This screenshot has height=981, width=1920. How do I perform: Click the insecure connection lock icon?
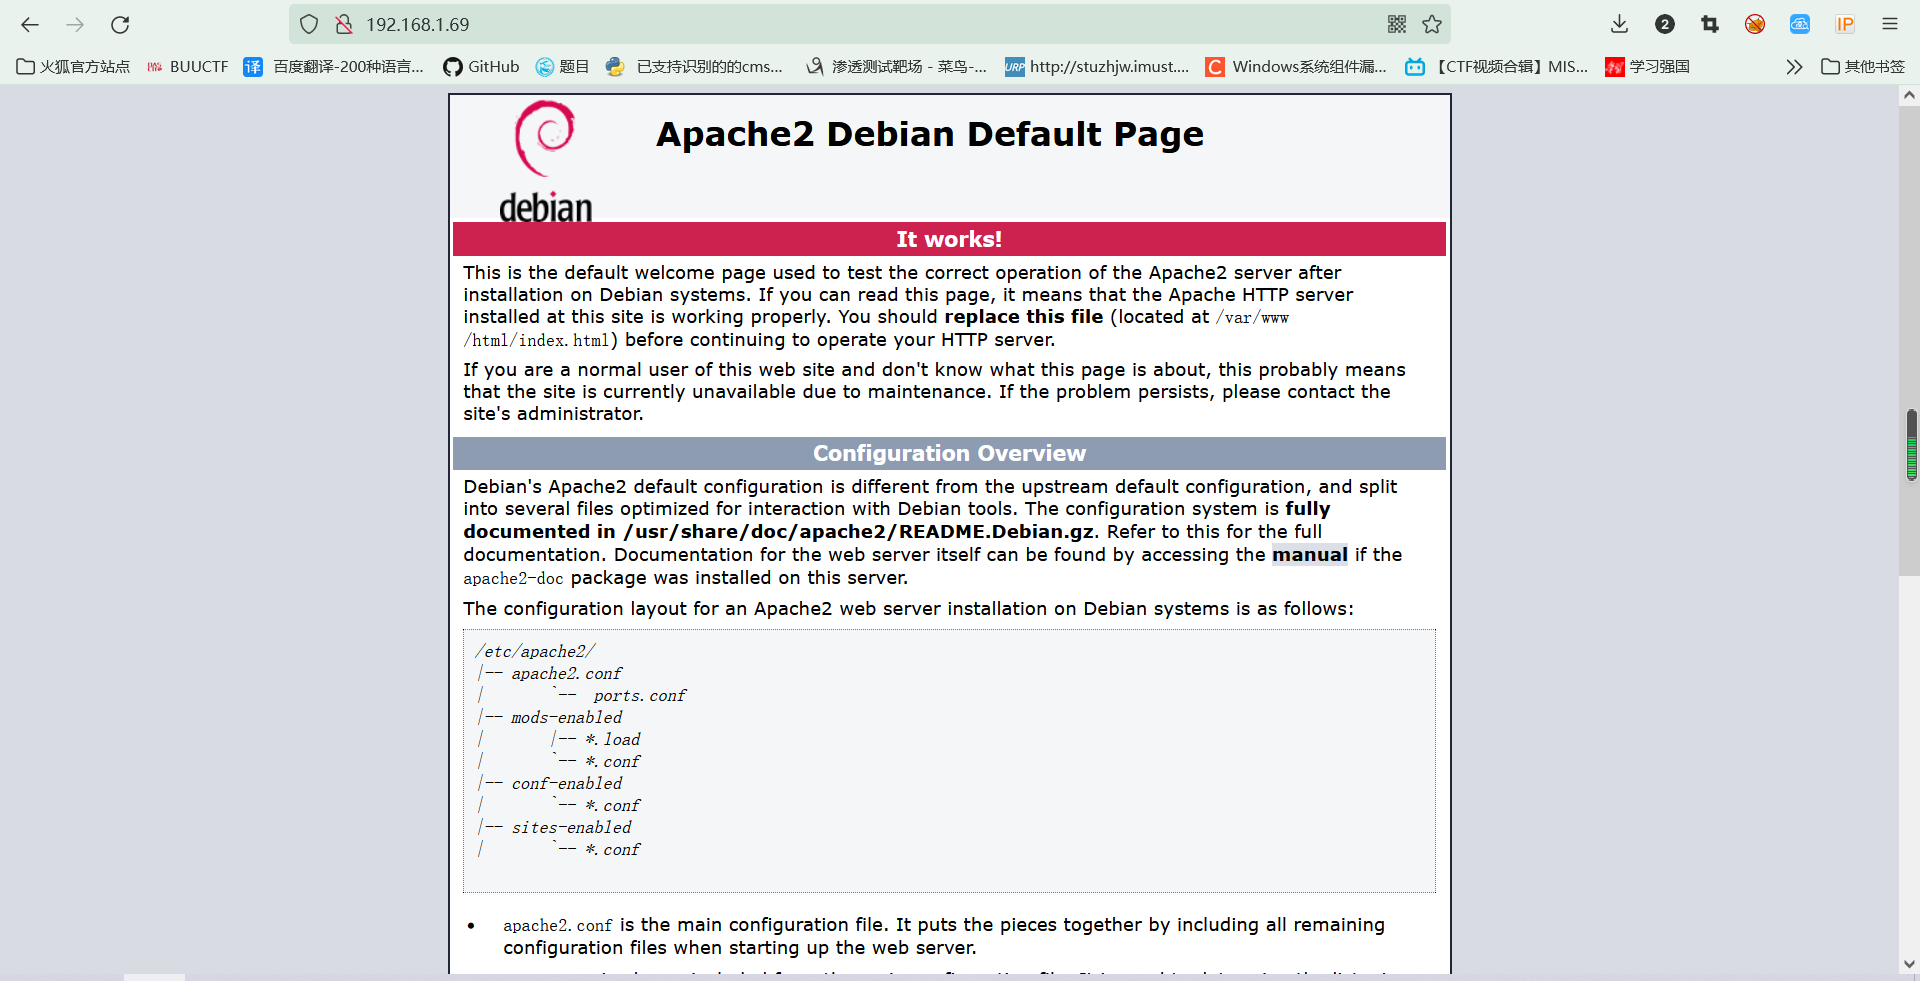pos(344,24)
